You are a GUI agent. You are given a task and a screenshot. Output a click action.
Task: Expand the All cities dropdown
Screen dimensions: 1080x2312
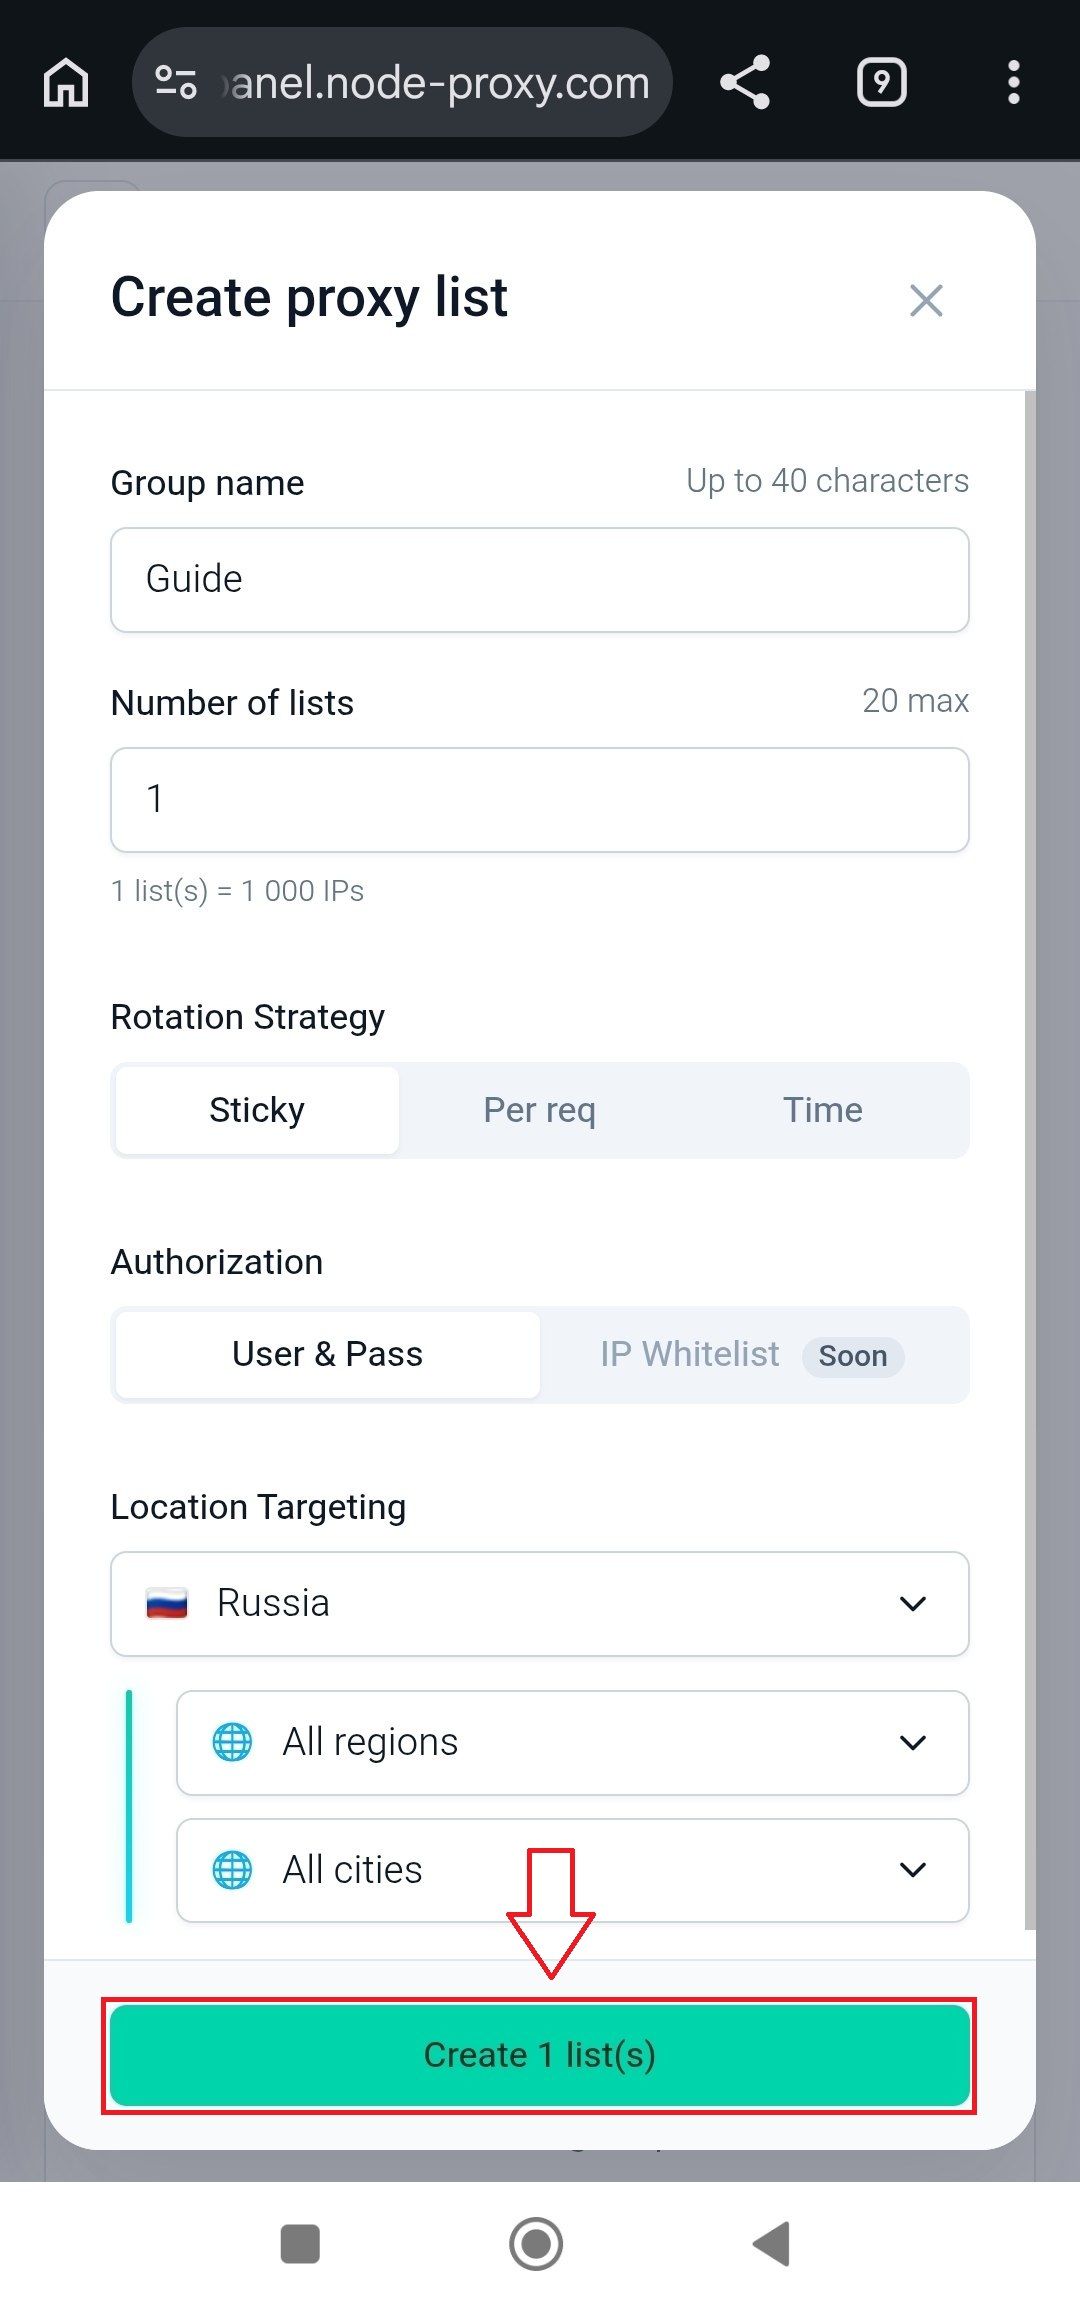click(x=573, y=1870)
